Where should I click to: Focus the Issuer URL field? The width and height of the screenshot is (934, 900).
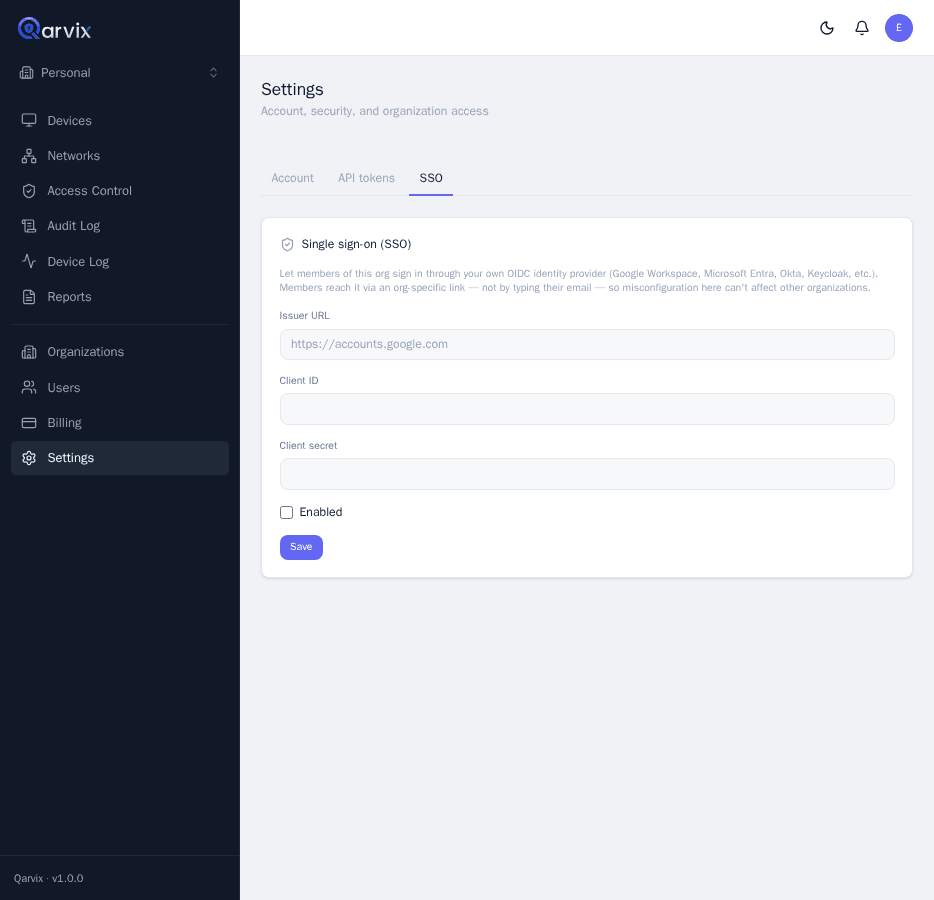point(587,344)
